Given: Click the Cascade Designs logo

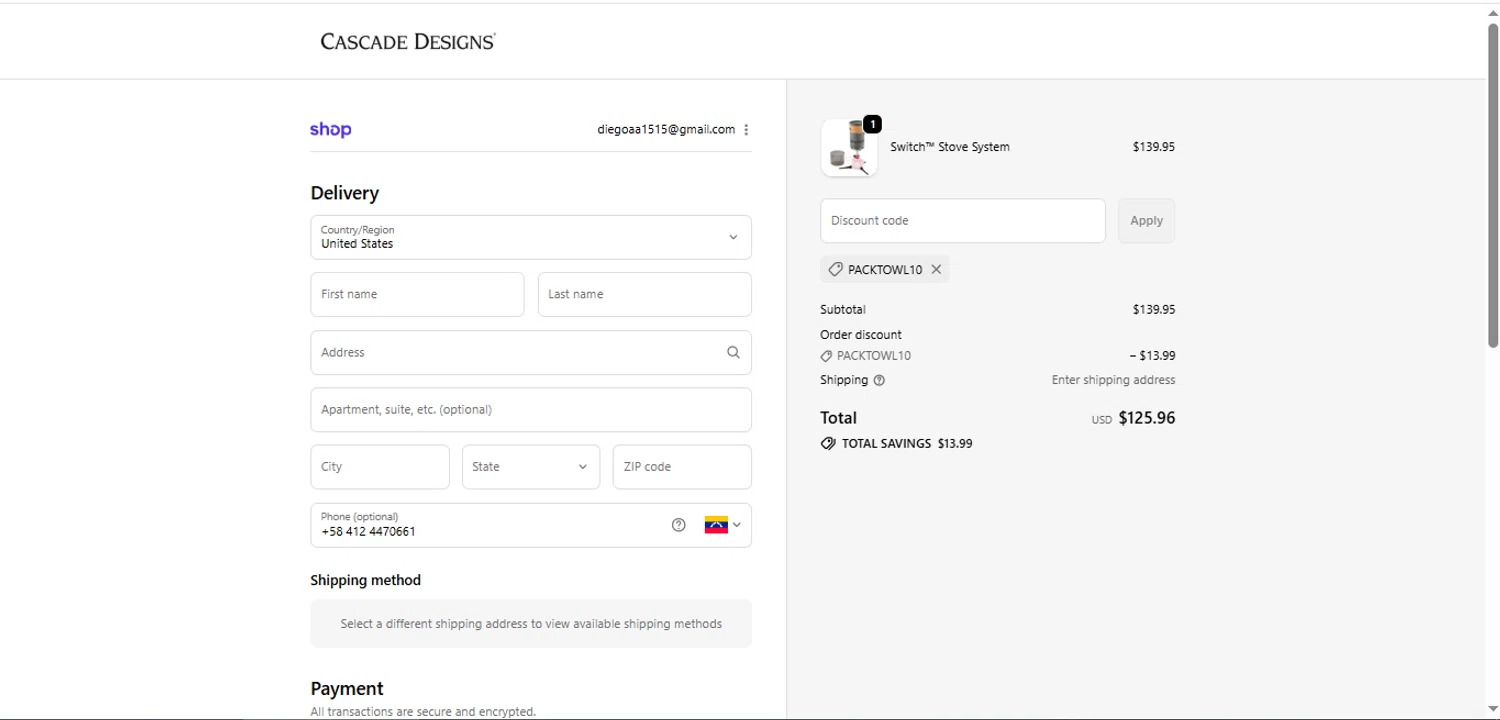Looking at the screenshot, I should [x=408, y=41].
